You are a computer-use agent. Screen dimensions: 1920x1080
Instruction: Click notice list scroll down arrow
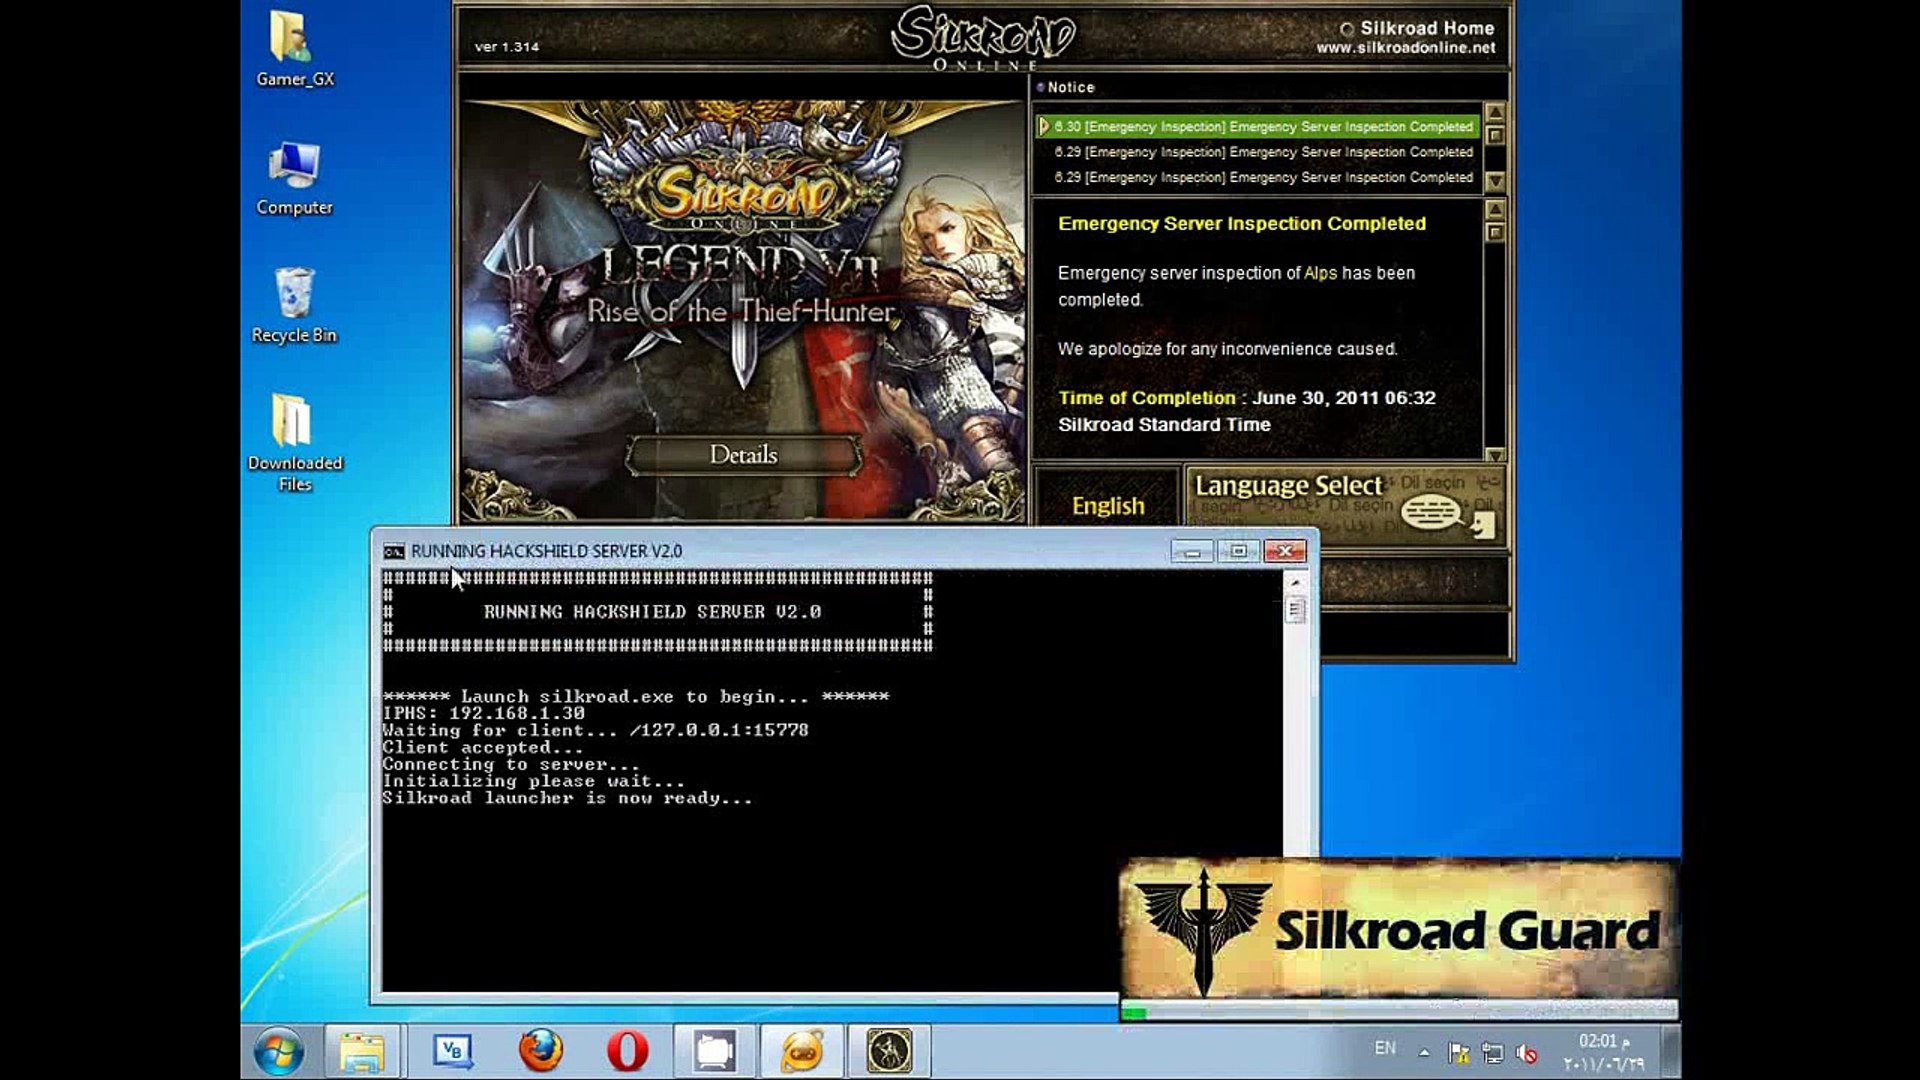1495,181
